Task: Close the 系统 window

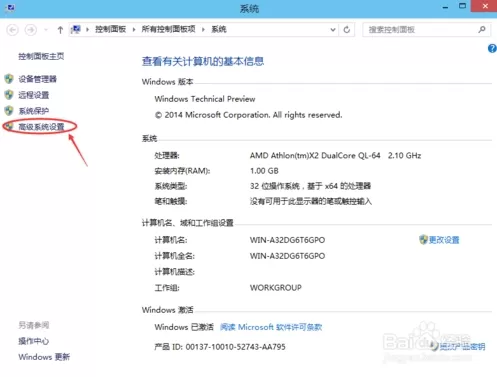Action: pos(485,6)
